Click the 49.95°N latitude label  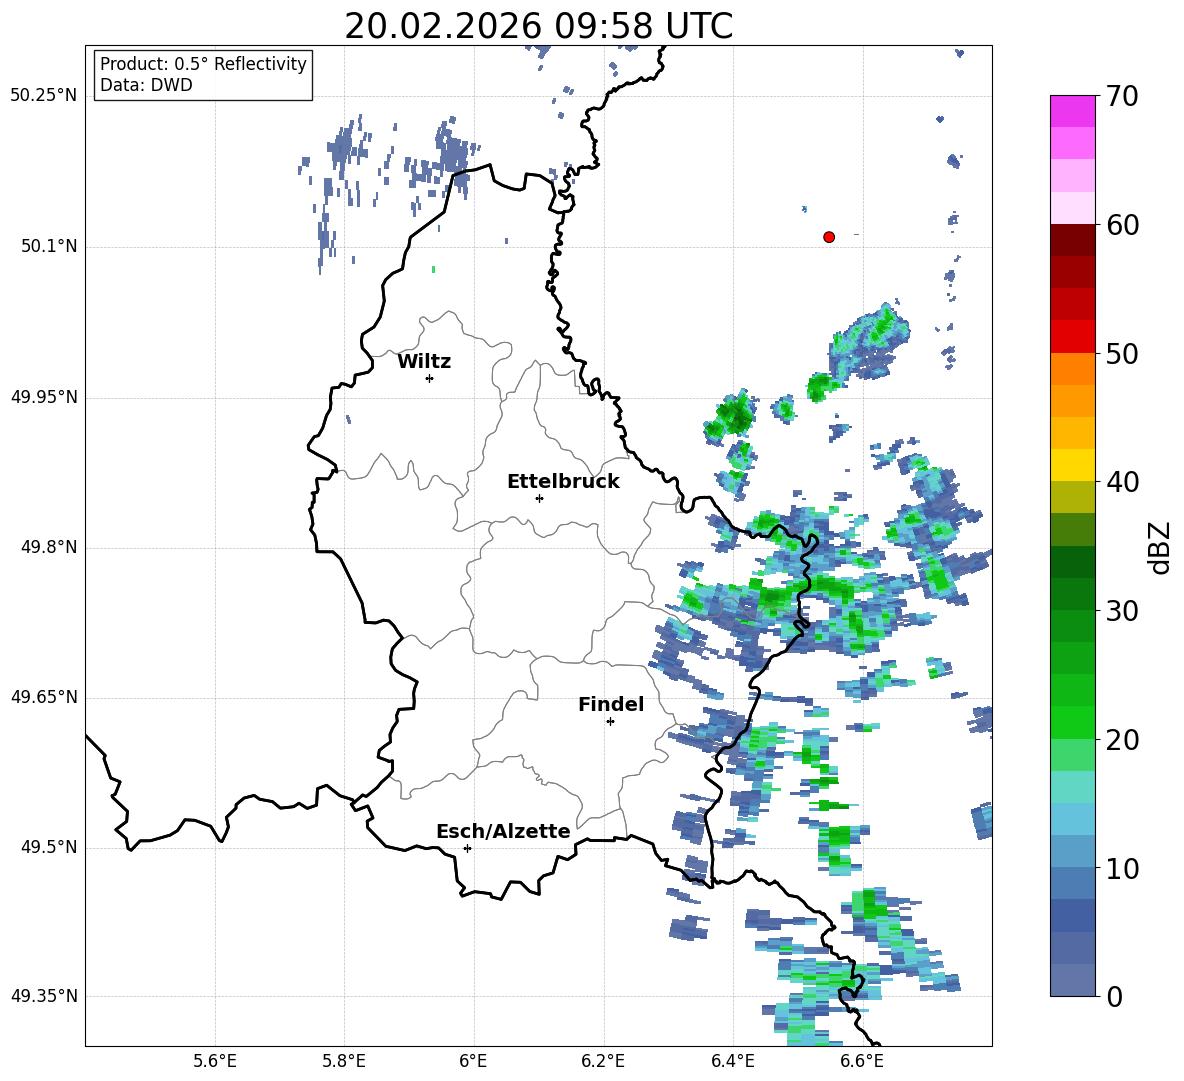click(44, 397)
